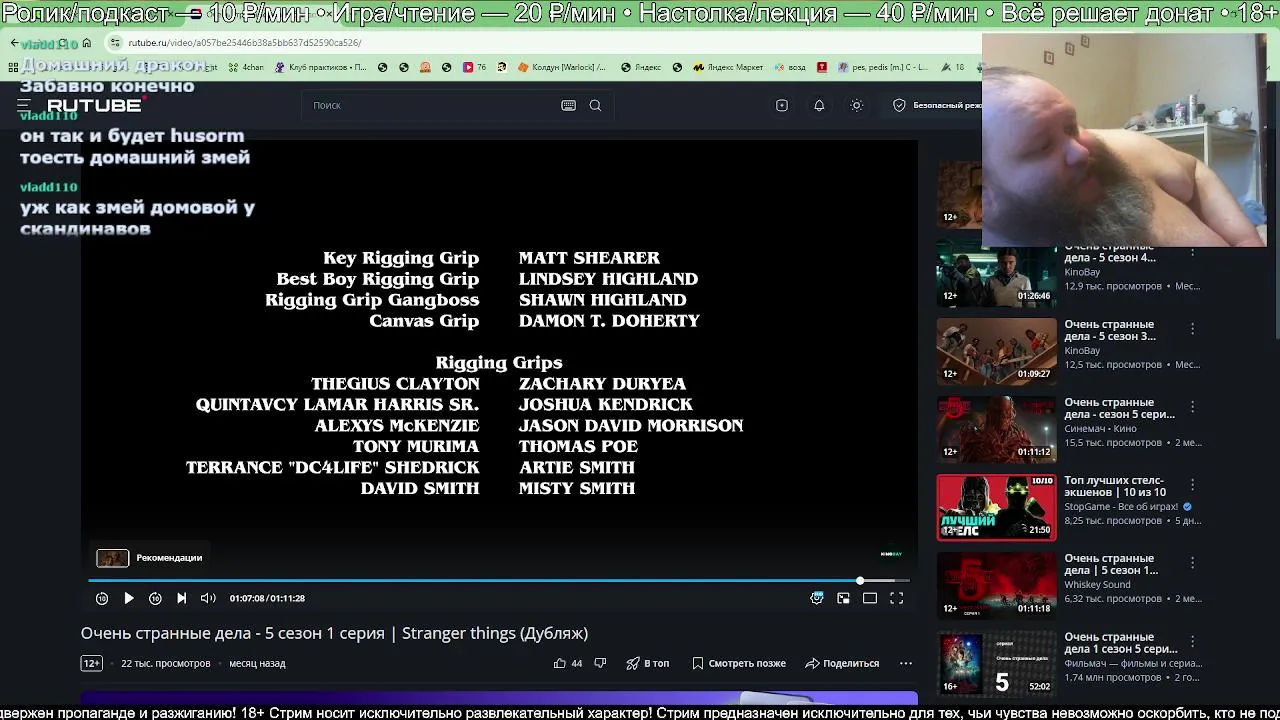Open options menu for Синемач video
This screenshot has width=1280, height=720.
1192,407
